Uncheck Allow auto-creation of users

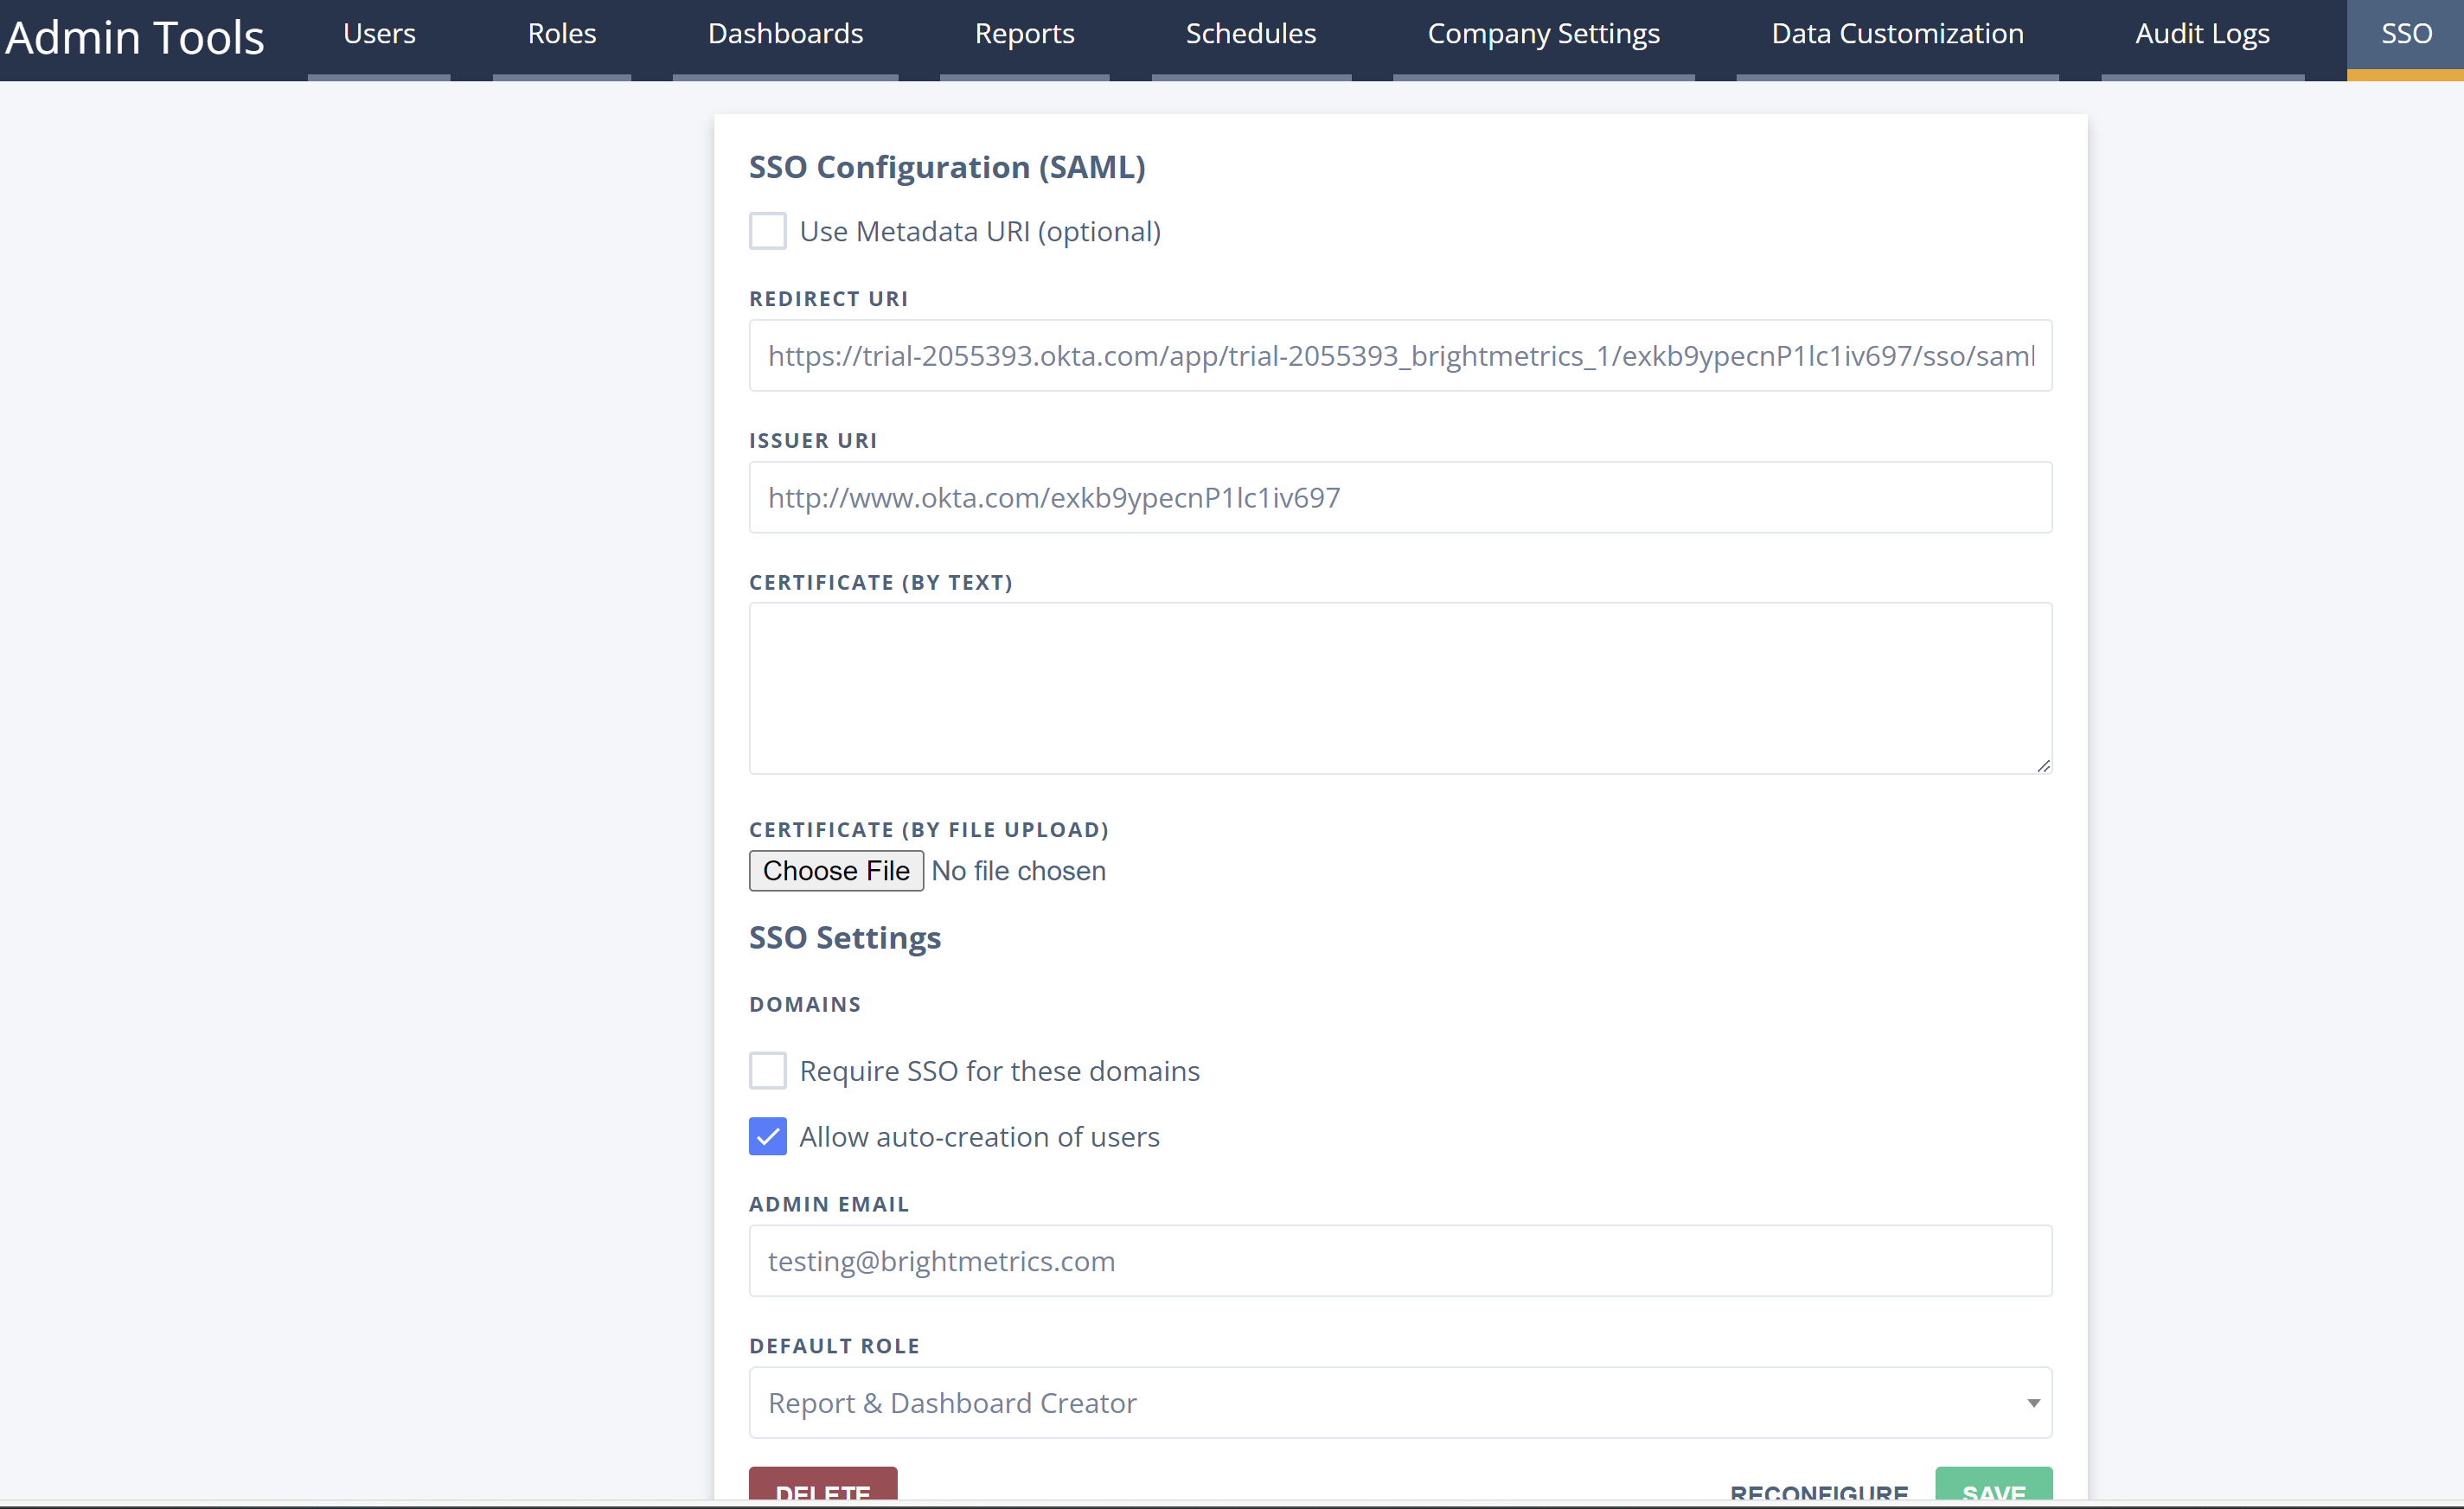[x=768, y=1137]
